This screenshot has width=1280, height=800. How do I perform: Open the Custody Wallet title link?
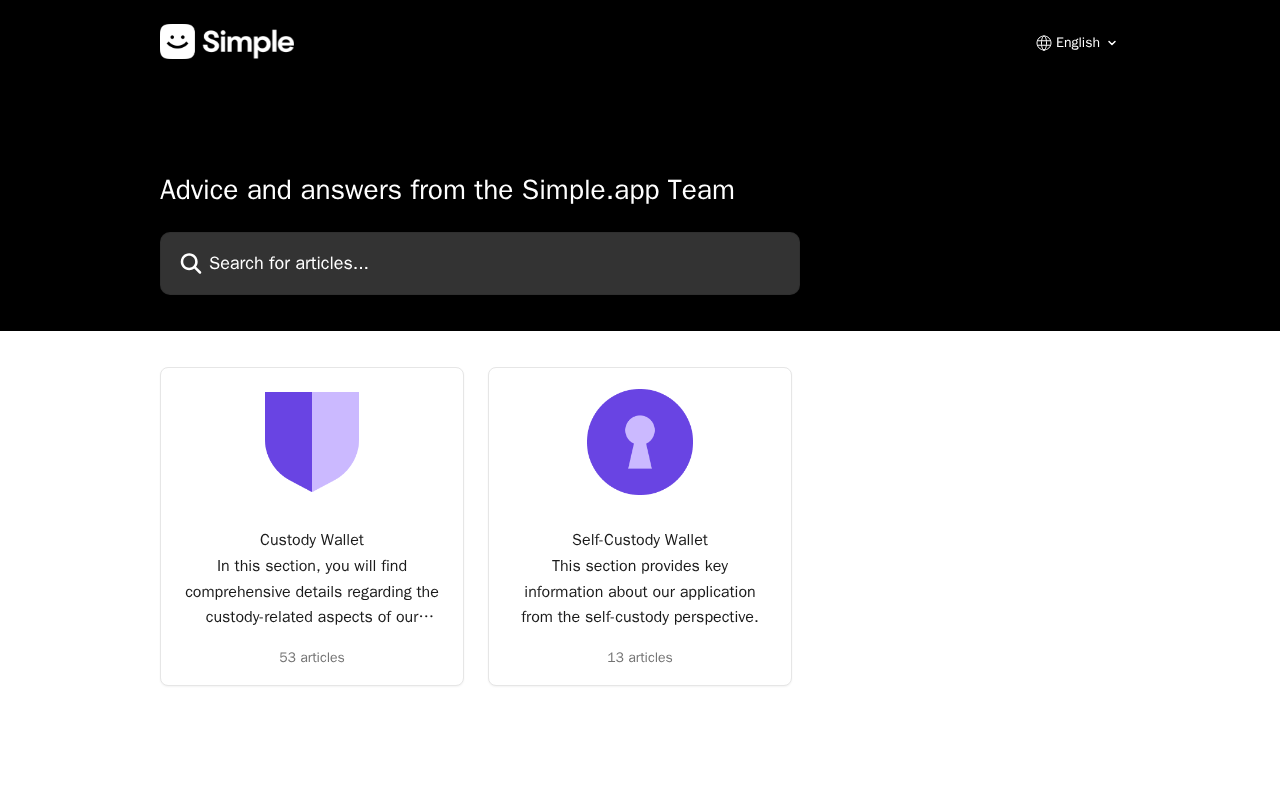312,540
